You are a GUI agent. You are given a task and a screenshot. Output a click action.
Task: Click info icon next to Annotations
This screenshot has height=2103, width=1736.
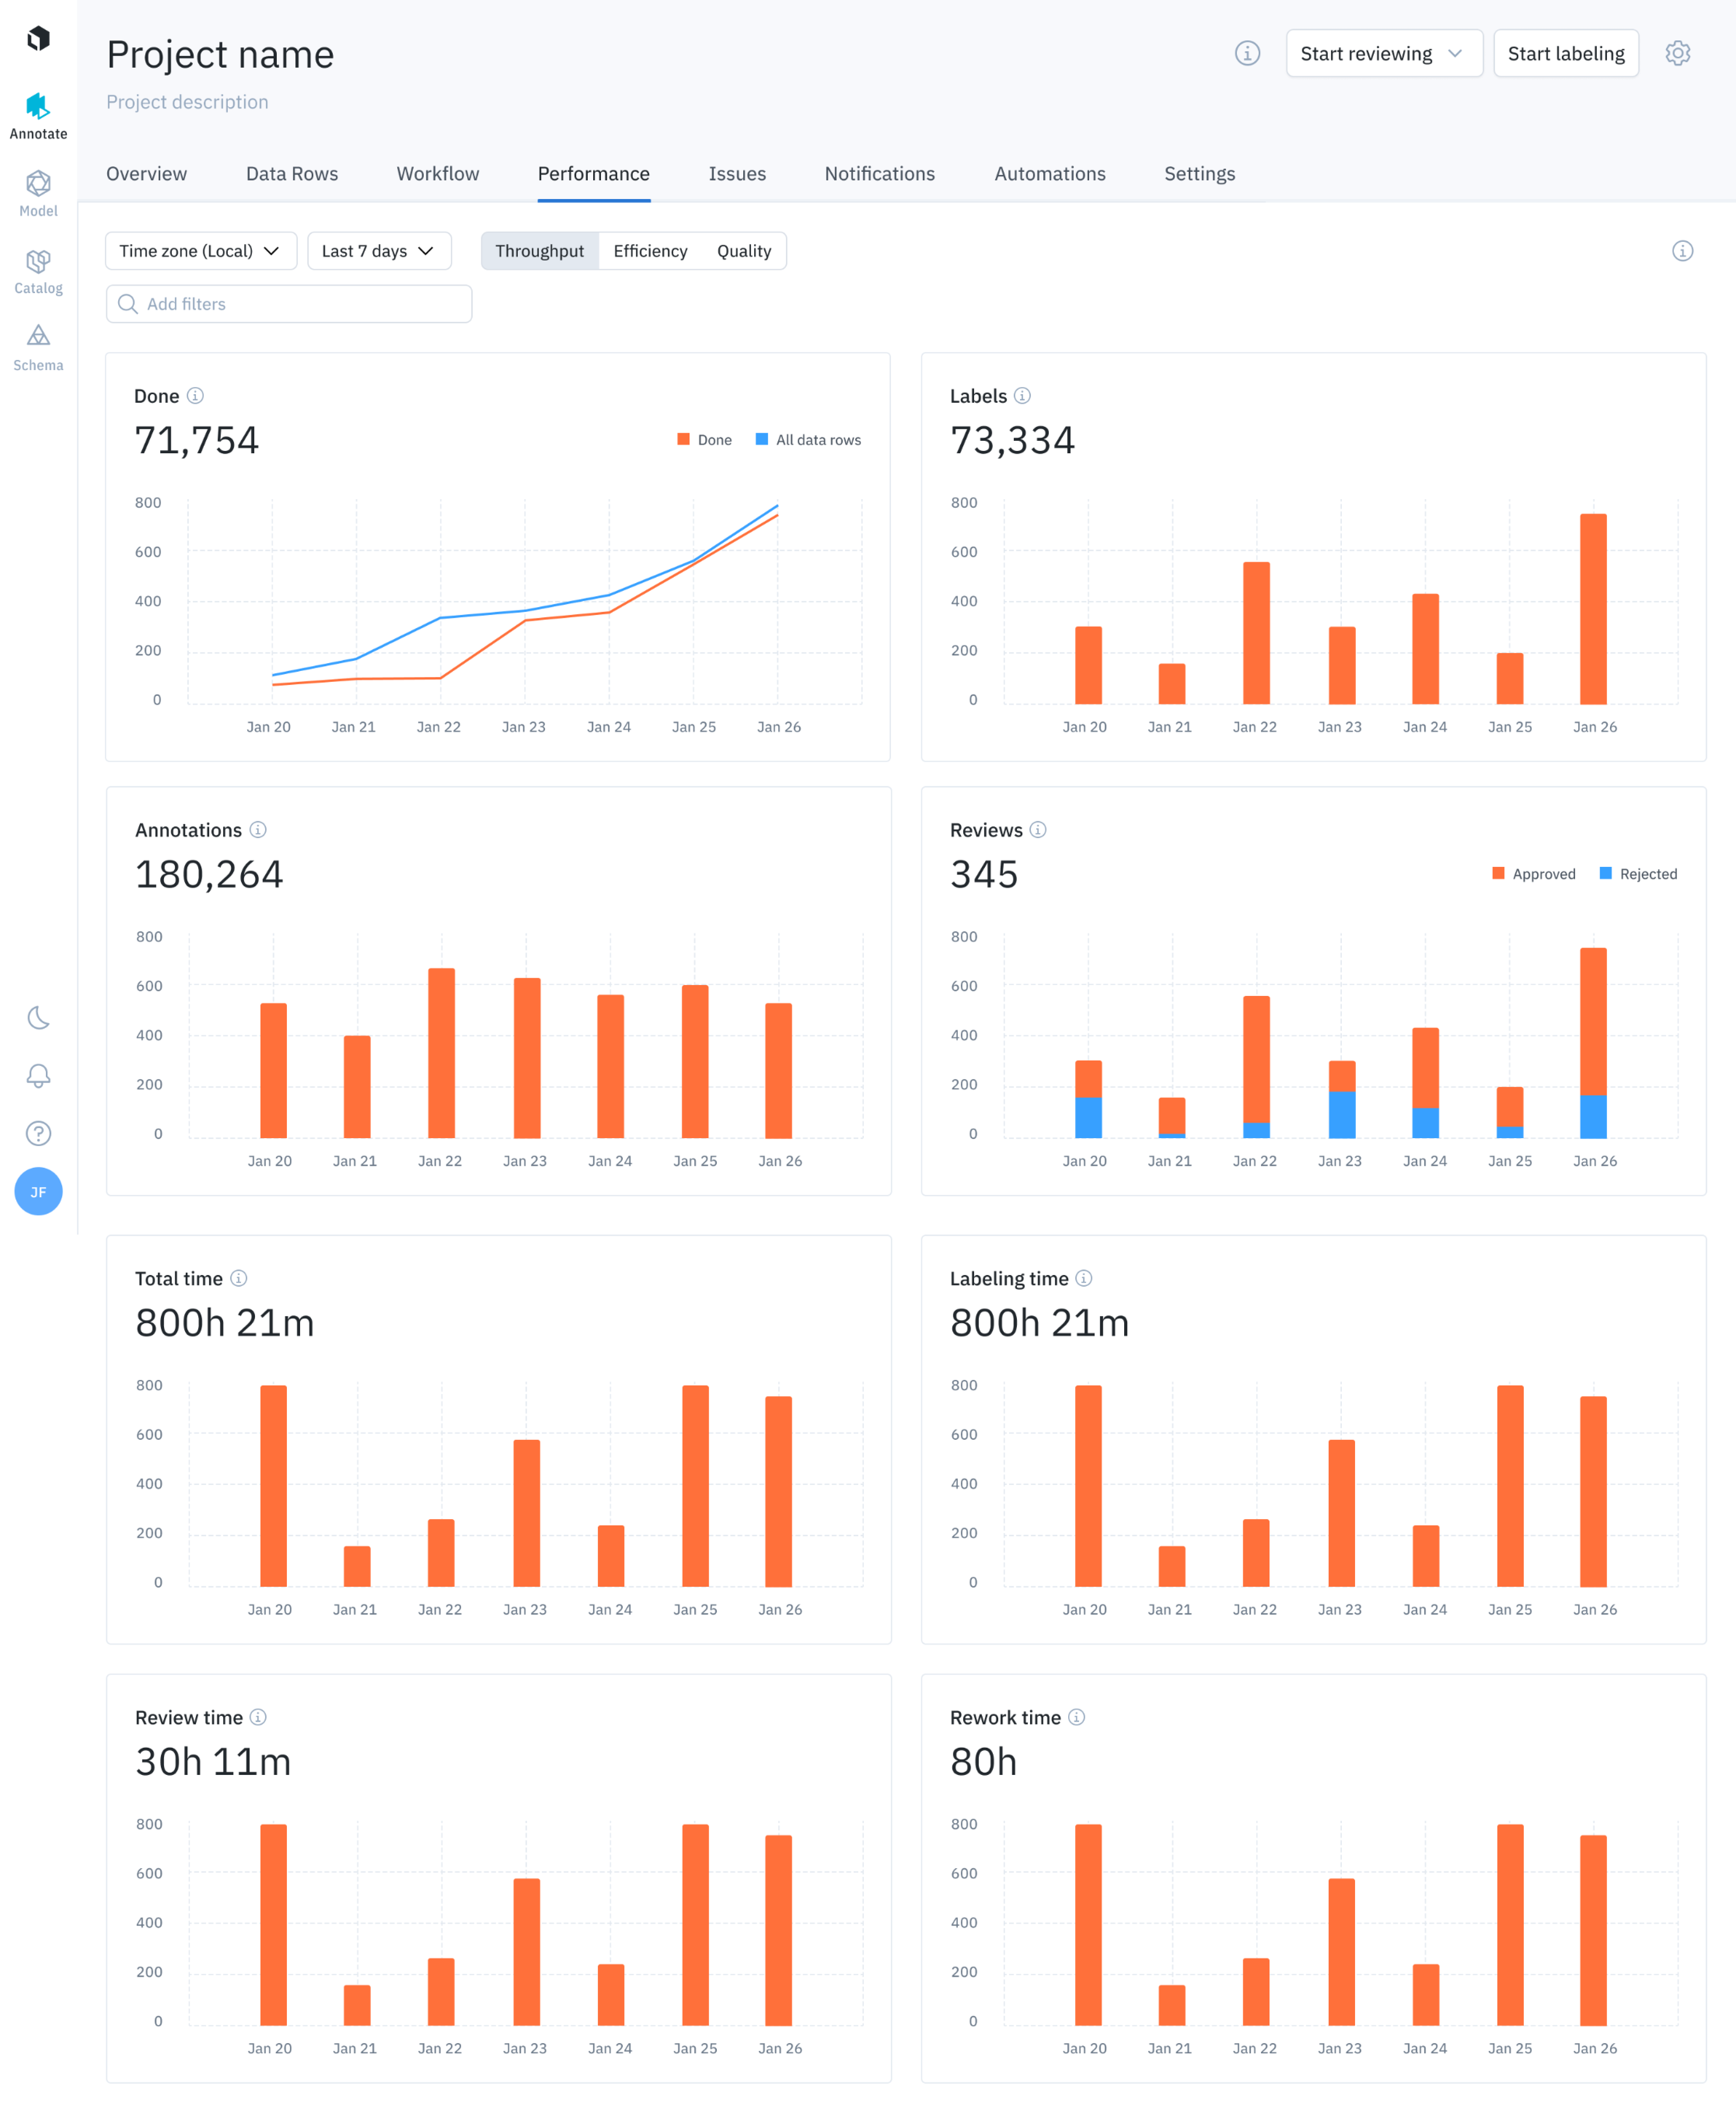point(258,830)
